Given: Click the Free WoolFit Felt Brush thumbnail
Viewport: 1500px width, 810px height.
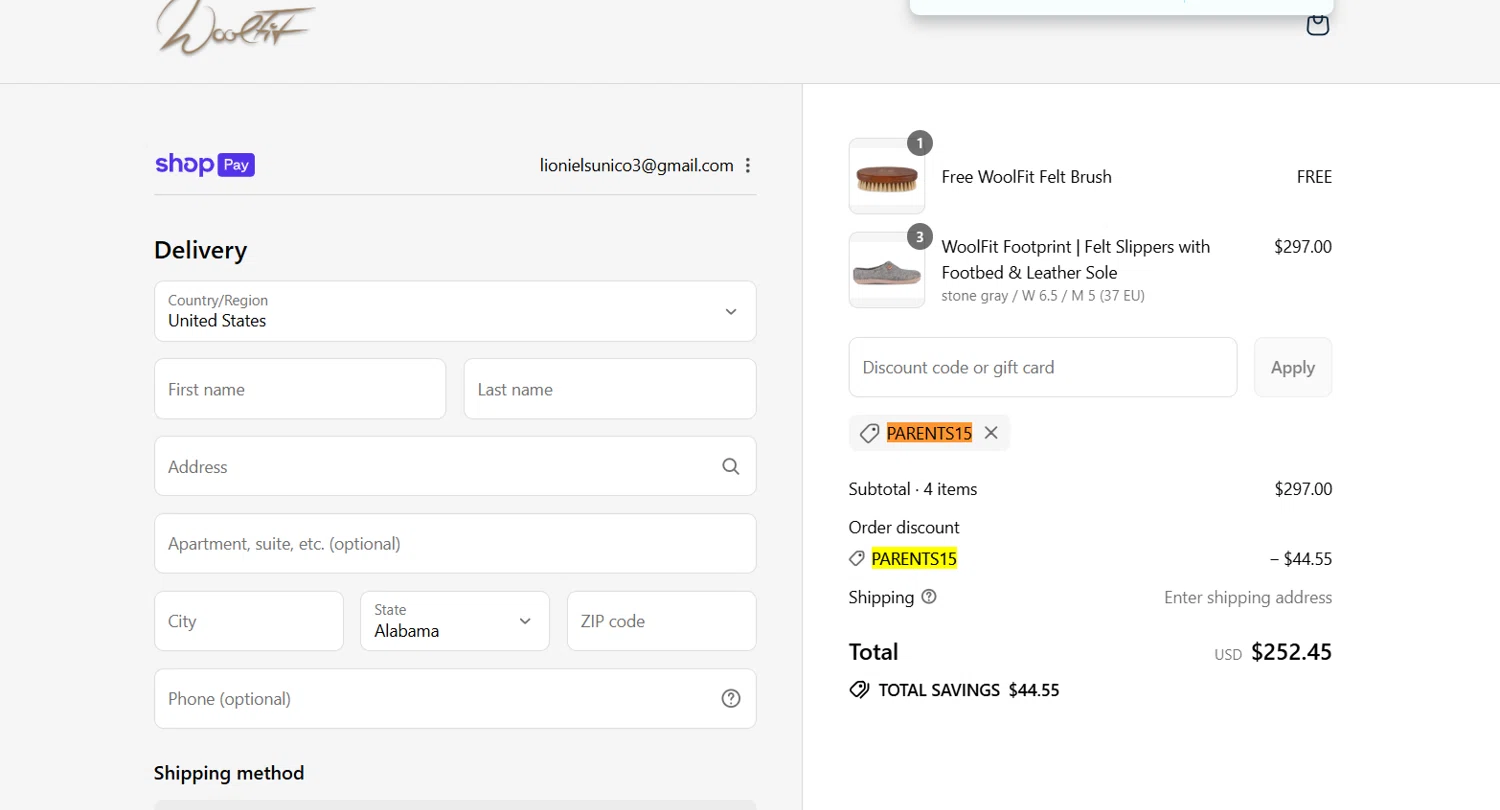Looking at the screenshot, I should [887, 176].
